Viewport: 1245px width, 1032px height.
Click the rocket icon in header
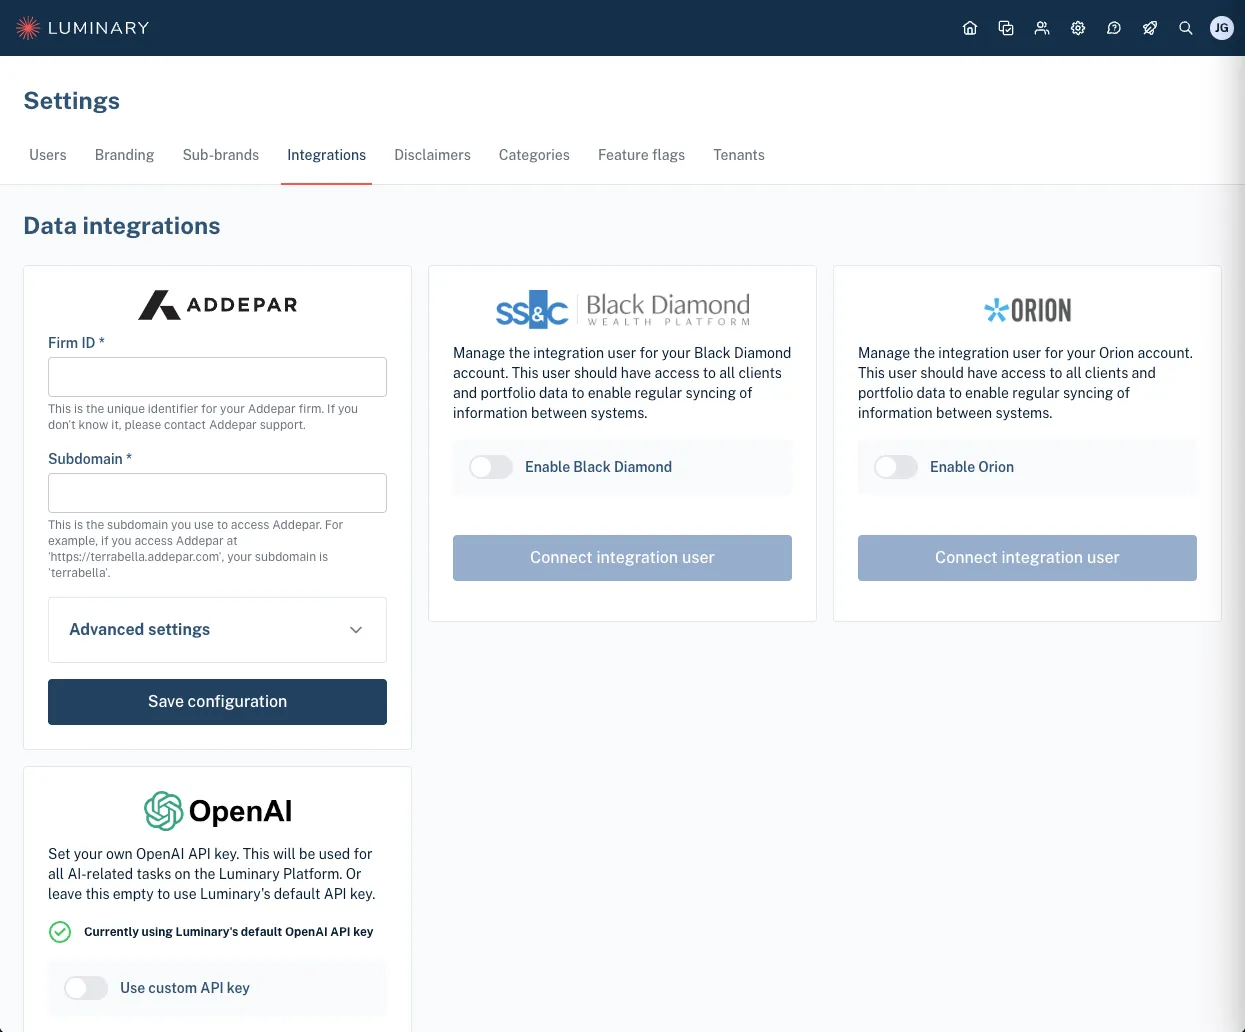tap(1150, 28)
